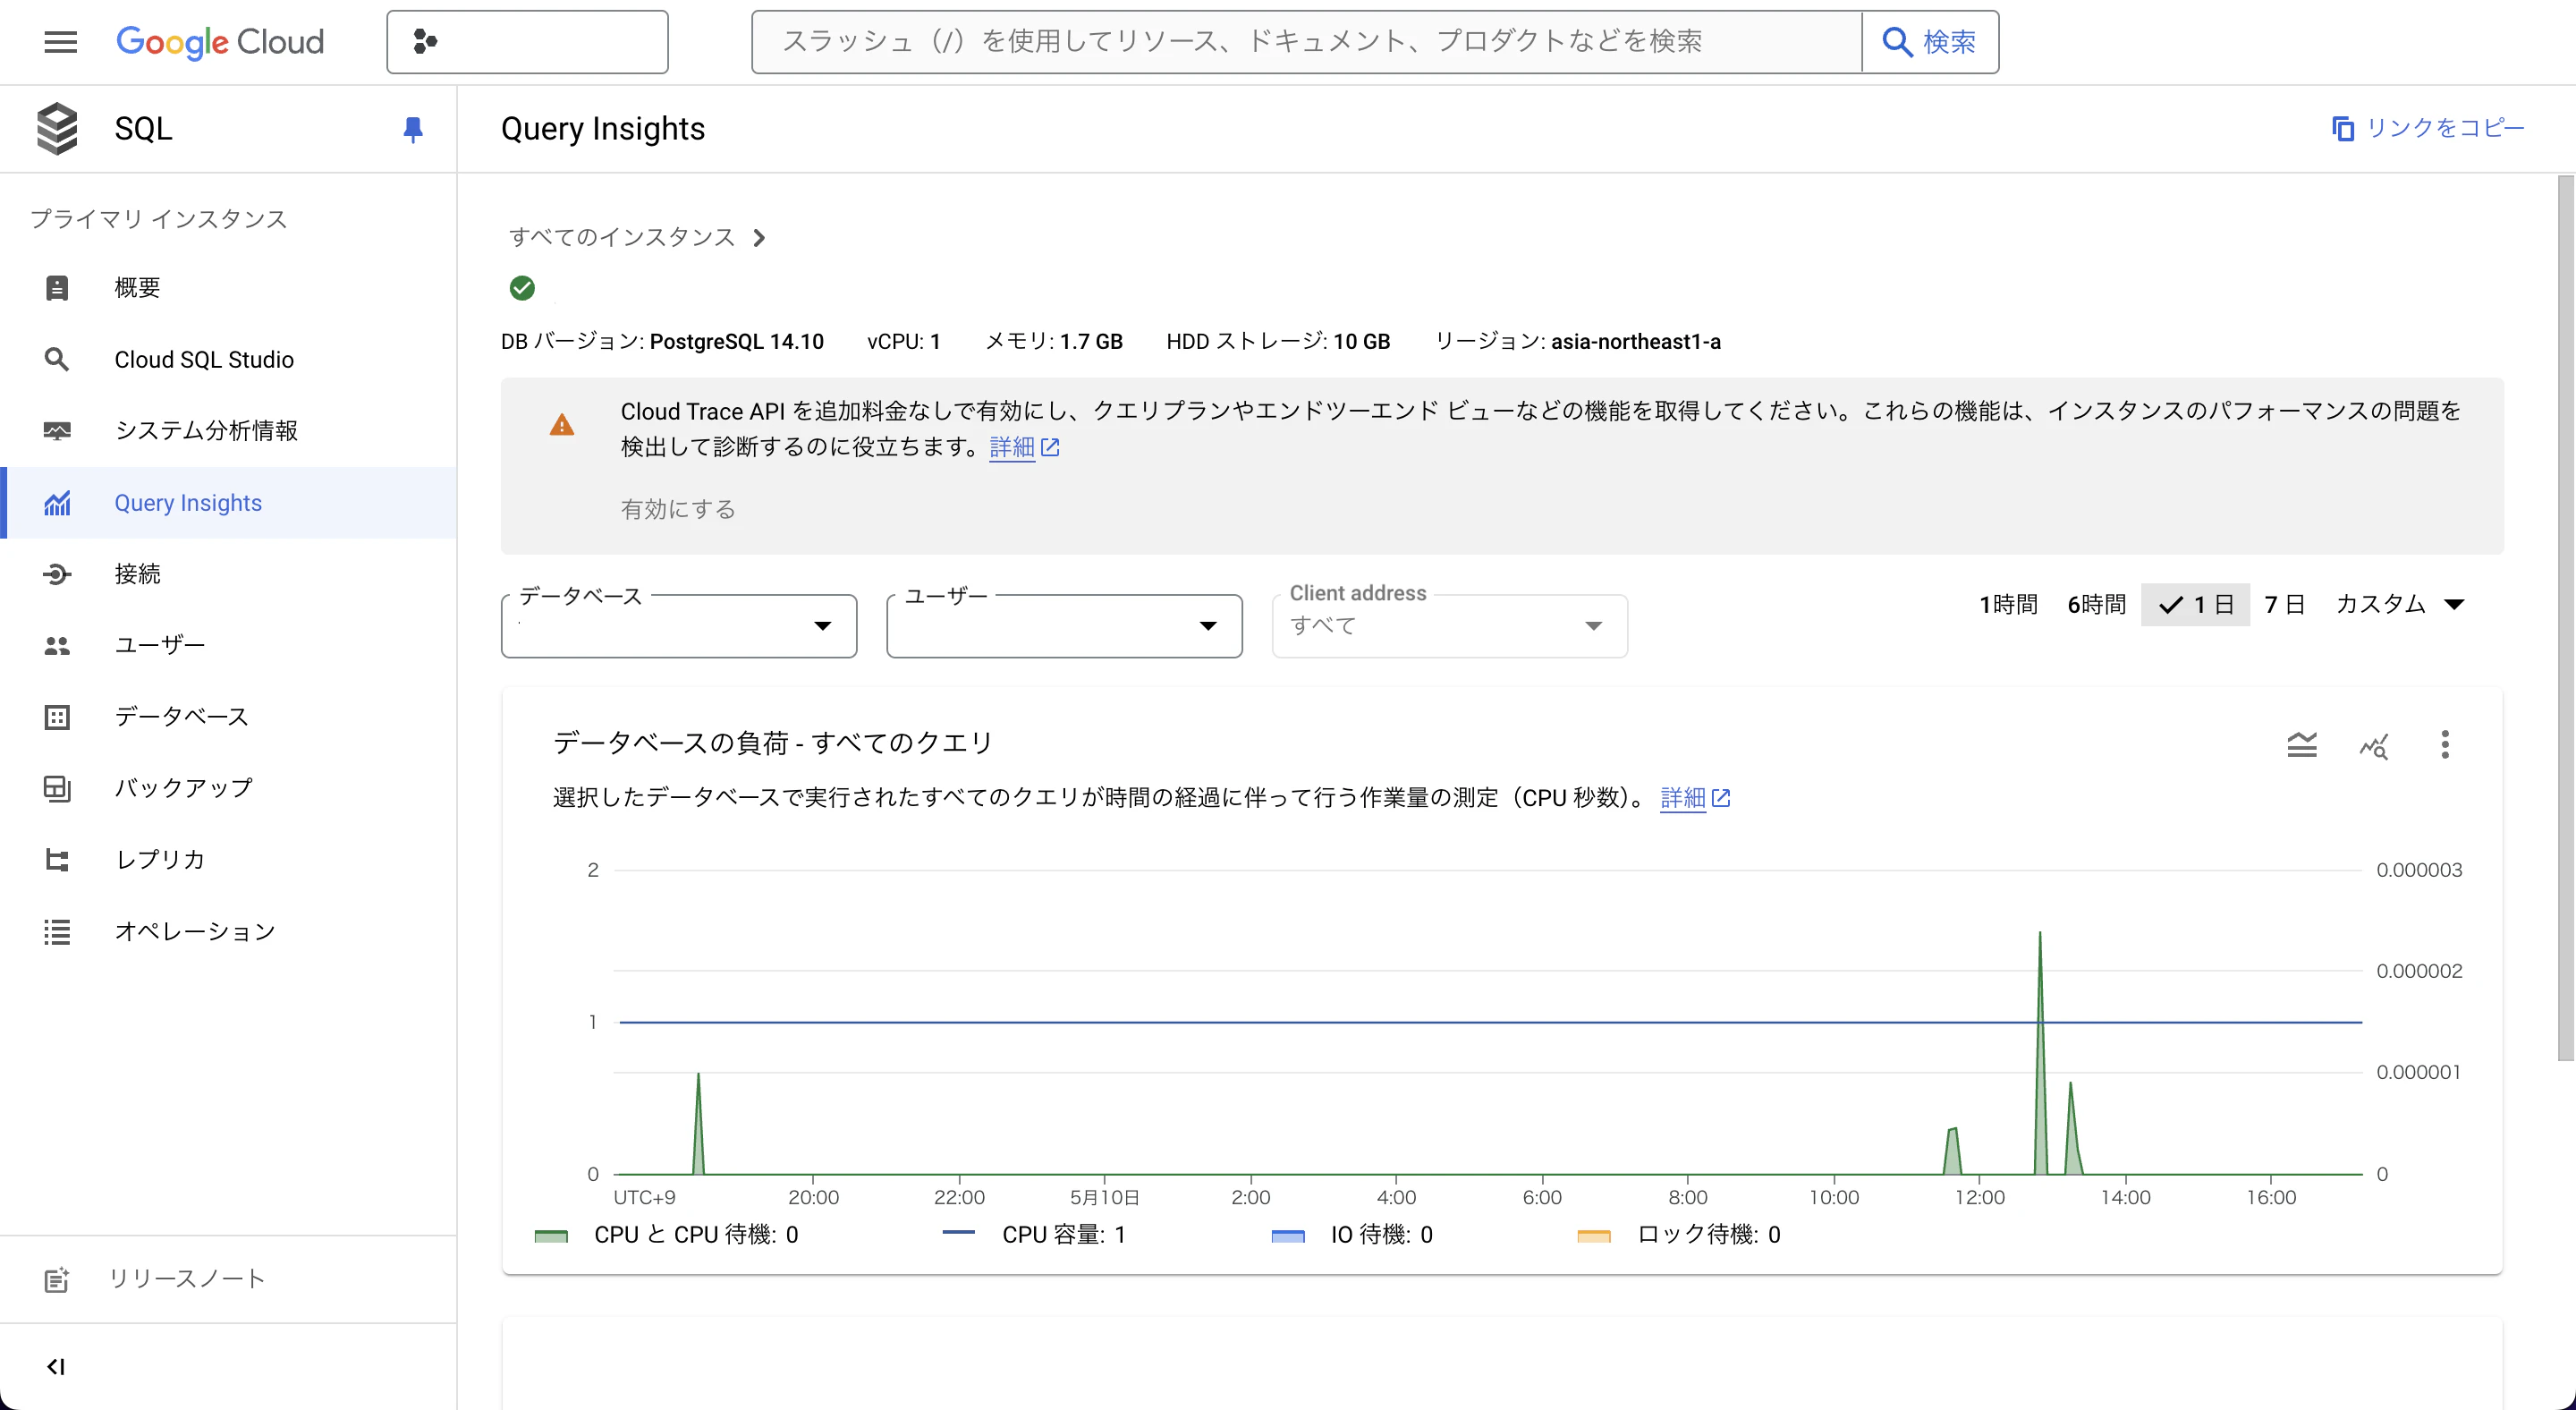Open the main navigation hamburger menu

[61, 42]
